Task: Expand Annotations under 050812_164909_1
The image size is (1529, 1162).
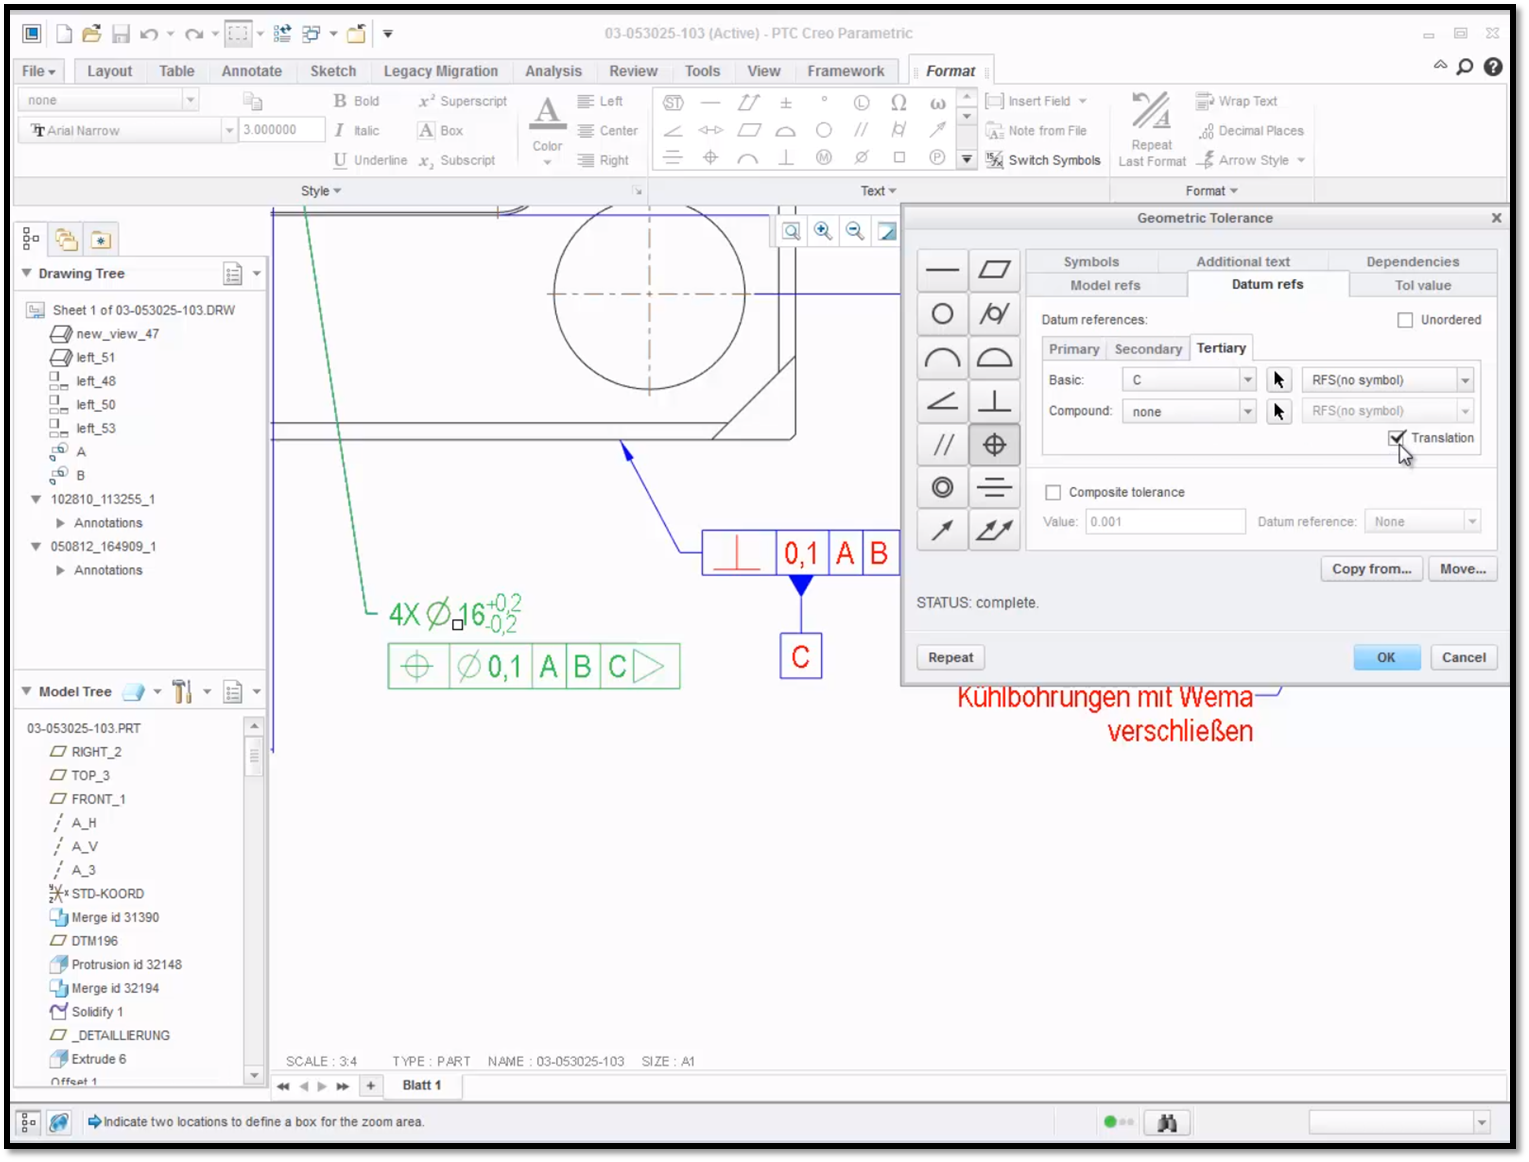Action: [60, 570]
